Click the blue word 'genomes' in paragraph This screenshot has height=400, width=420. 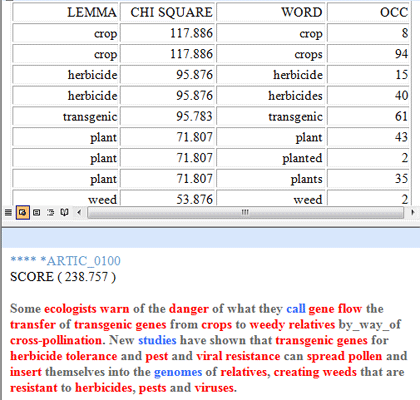point(178,372)
